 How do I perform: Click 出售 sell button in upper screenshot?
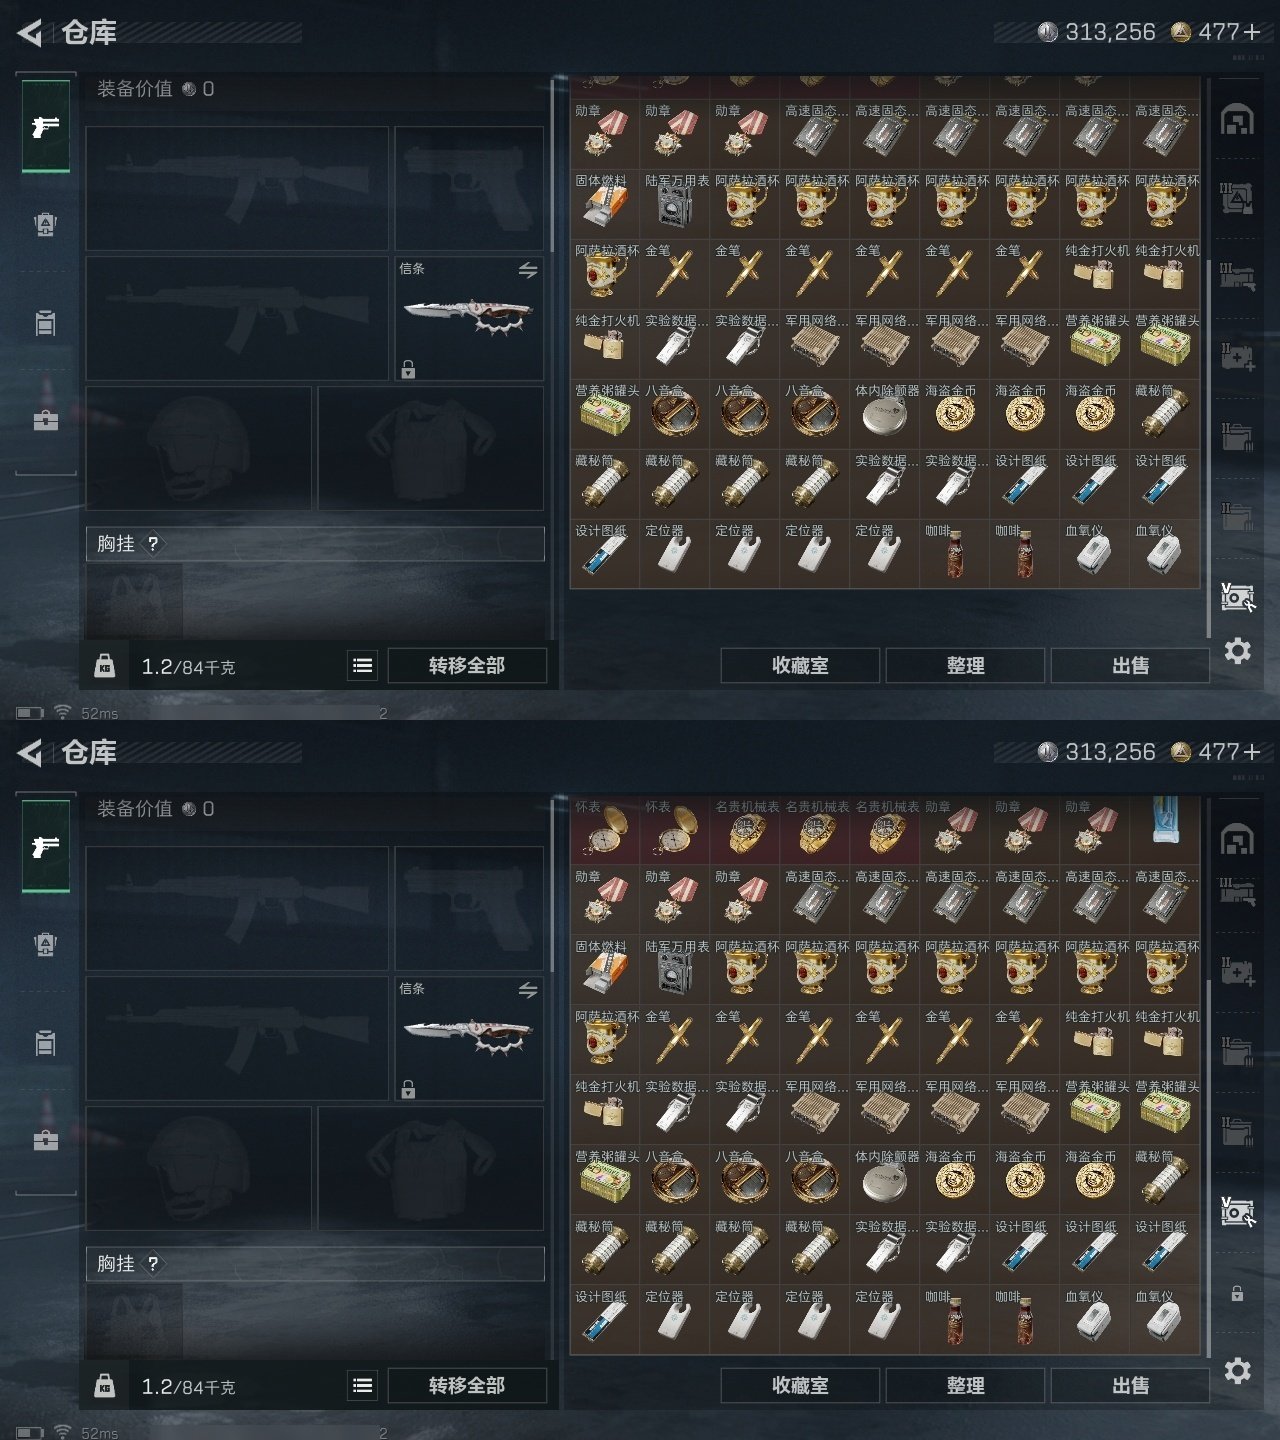coord(1130,666)
